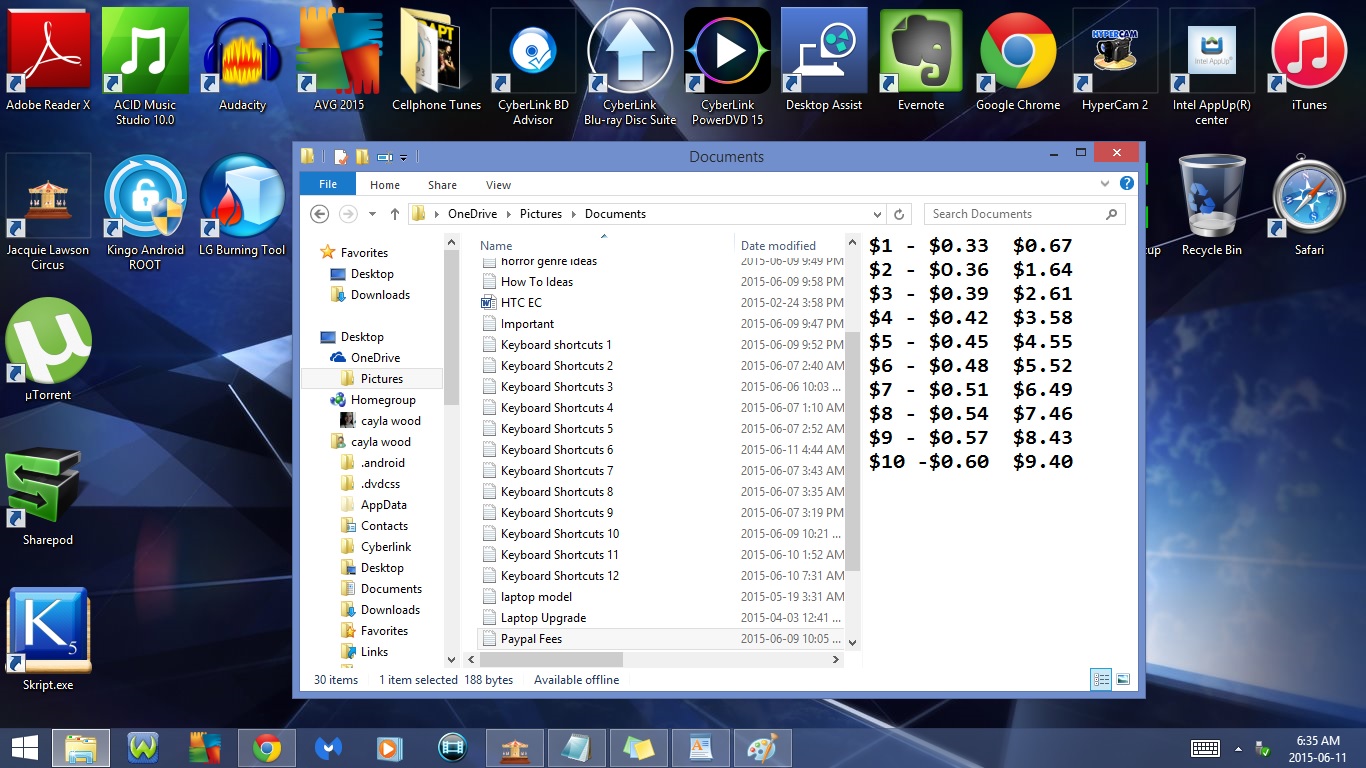Image resolution: width=1366 pixels, height=768 pixels.
Task: Go up one folder level arrow
Action: coord(395,214)
